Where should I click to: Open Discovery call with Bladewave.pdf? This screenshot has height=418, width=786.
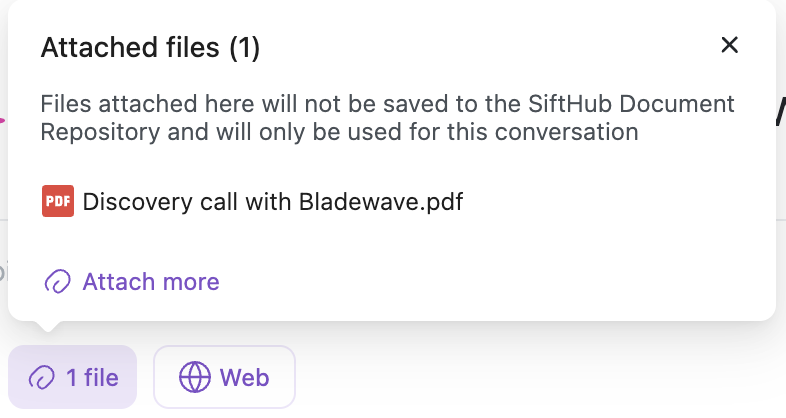tap(272, 202)
